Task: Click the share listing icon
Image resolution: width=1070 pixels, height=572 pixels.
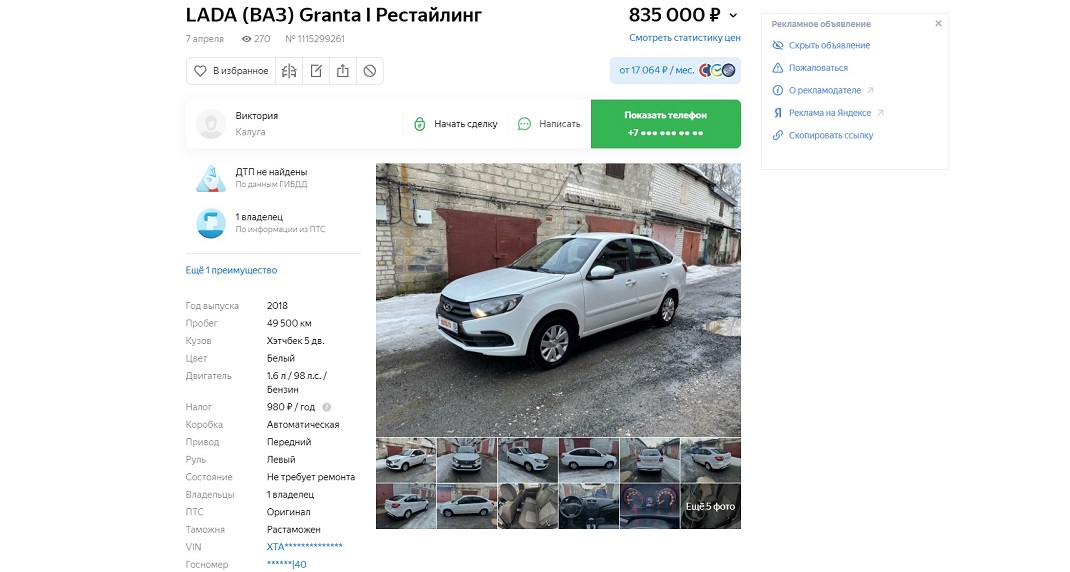Action: click(x=343, y=71)
